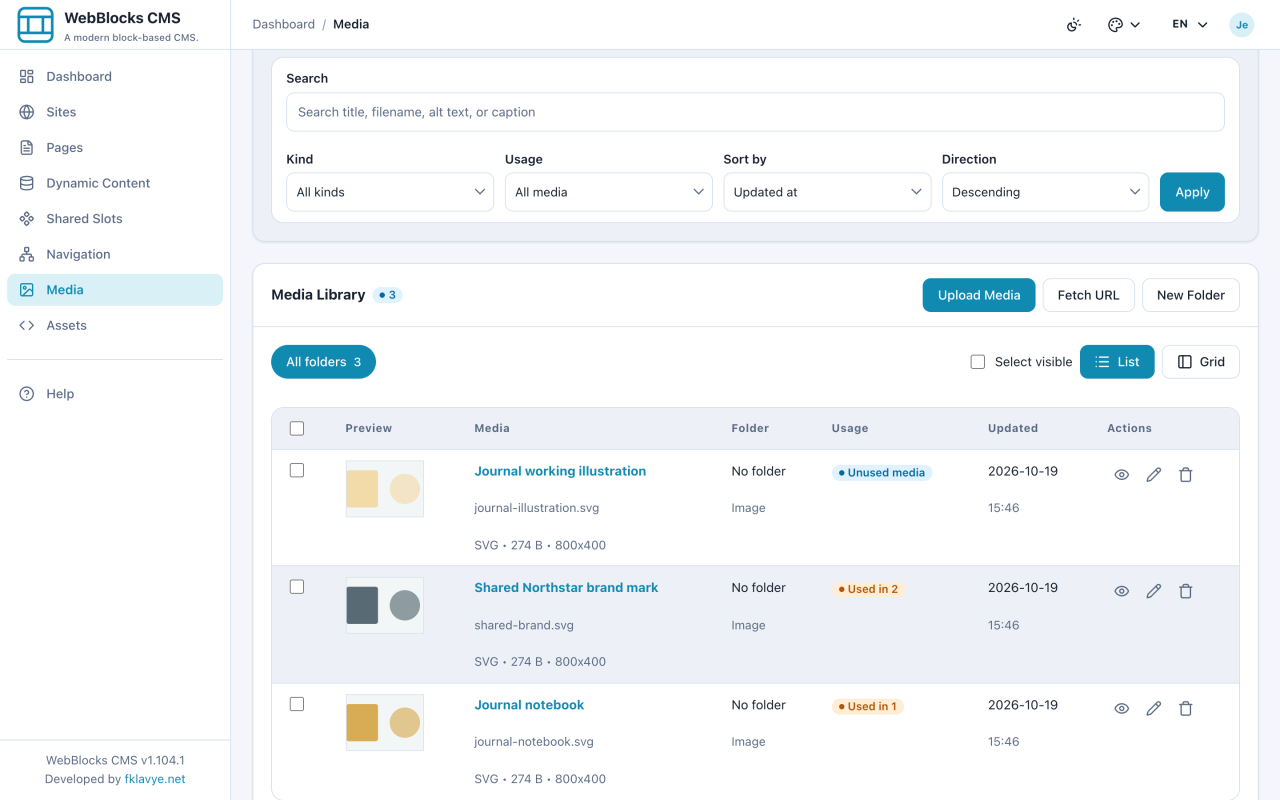Open the Journal notebook preview thumbnail
Screen dimensions: 1280x800
[x=385, y=722]
